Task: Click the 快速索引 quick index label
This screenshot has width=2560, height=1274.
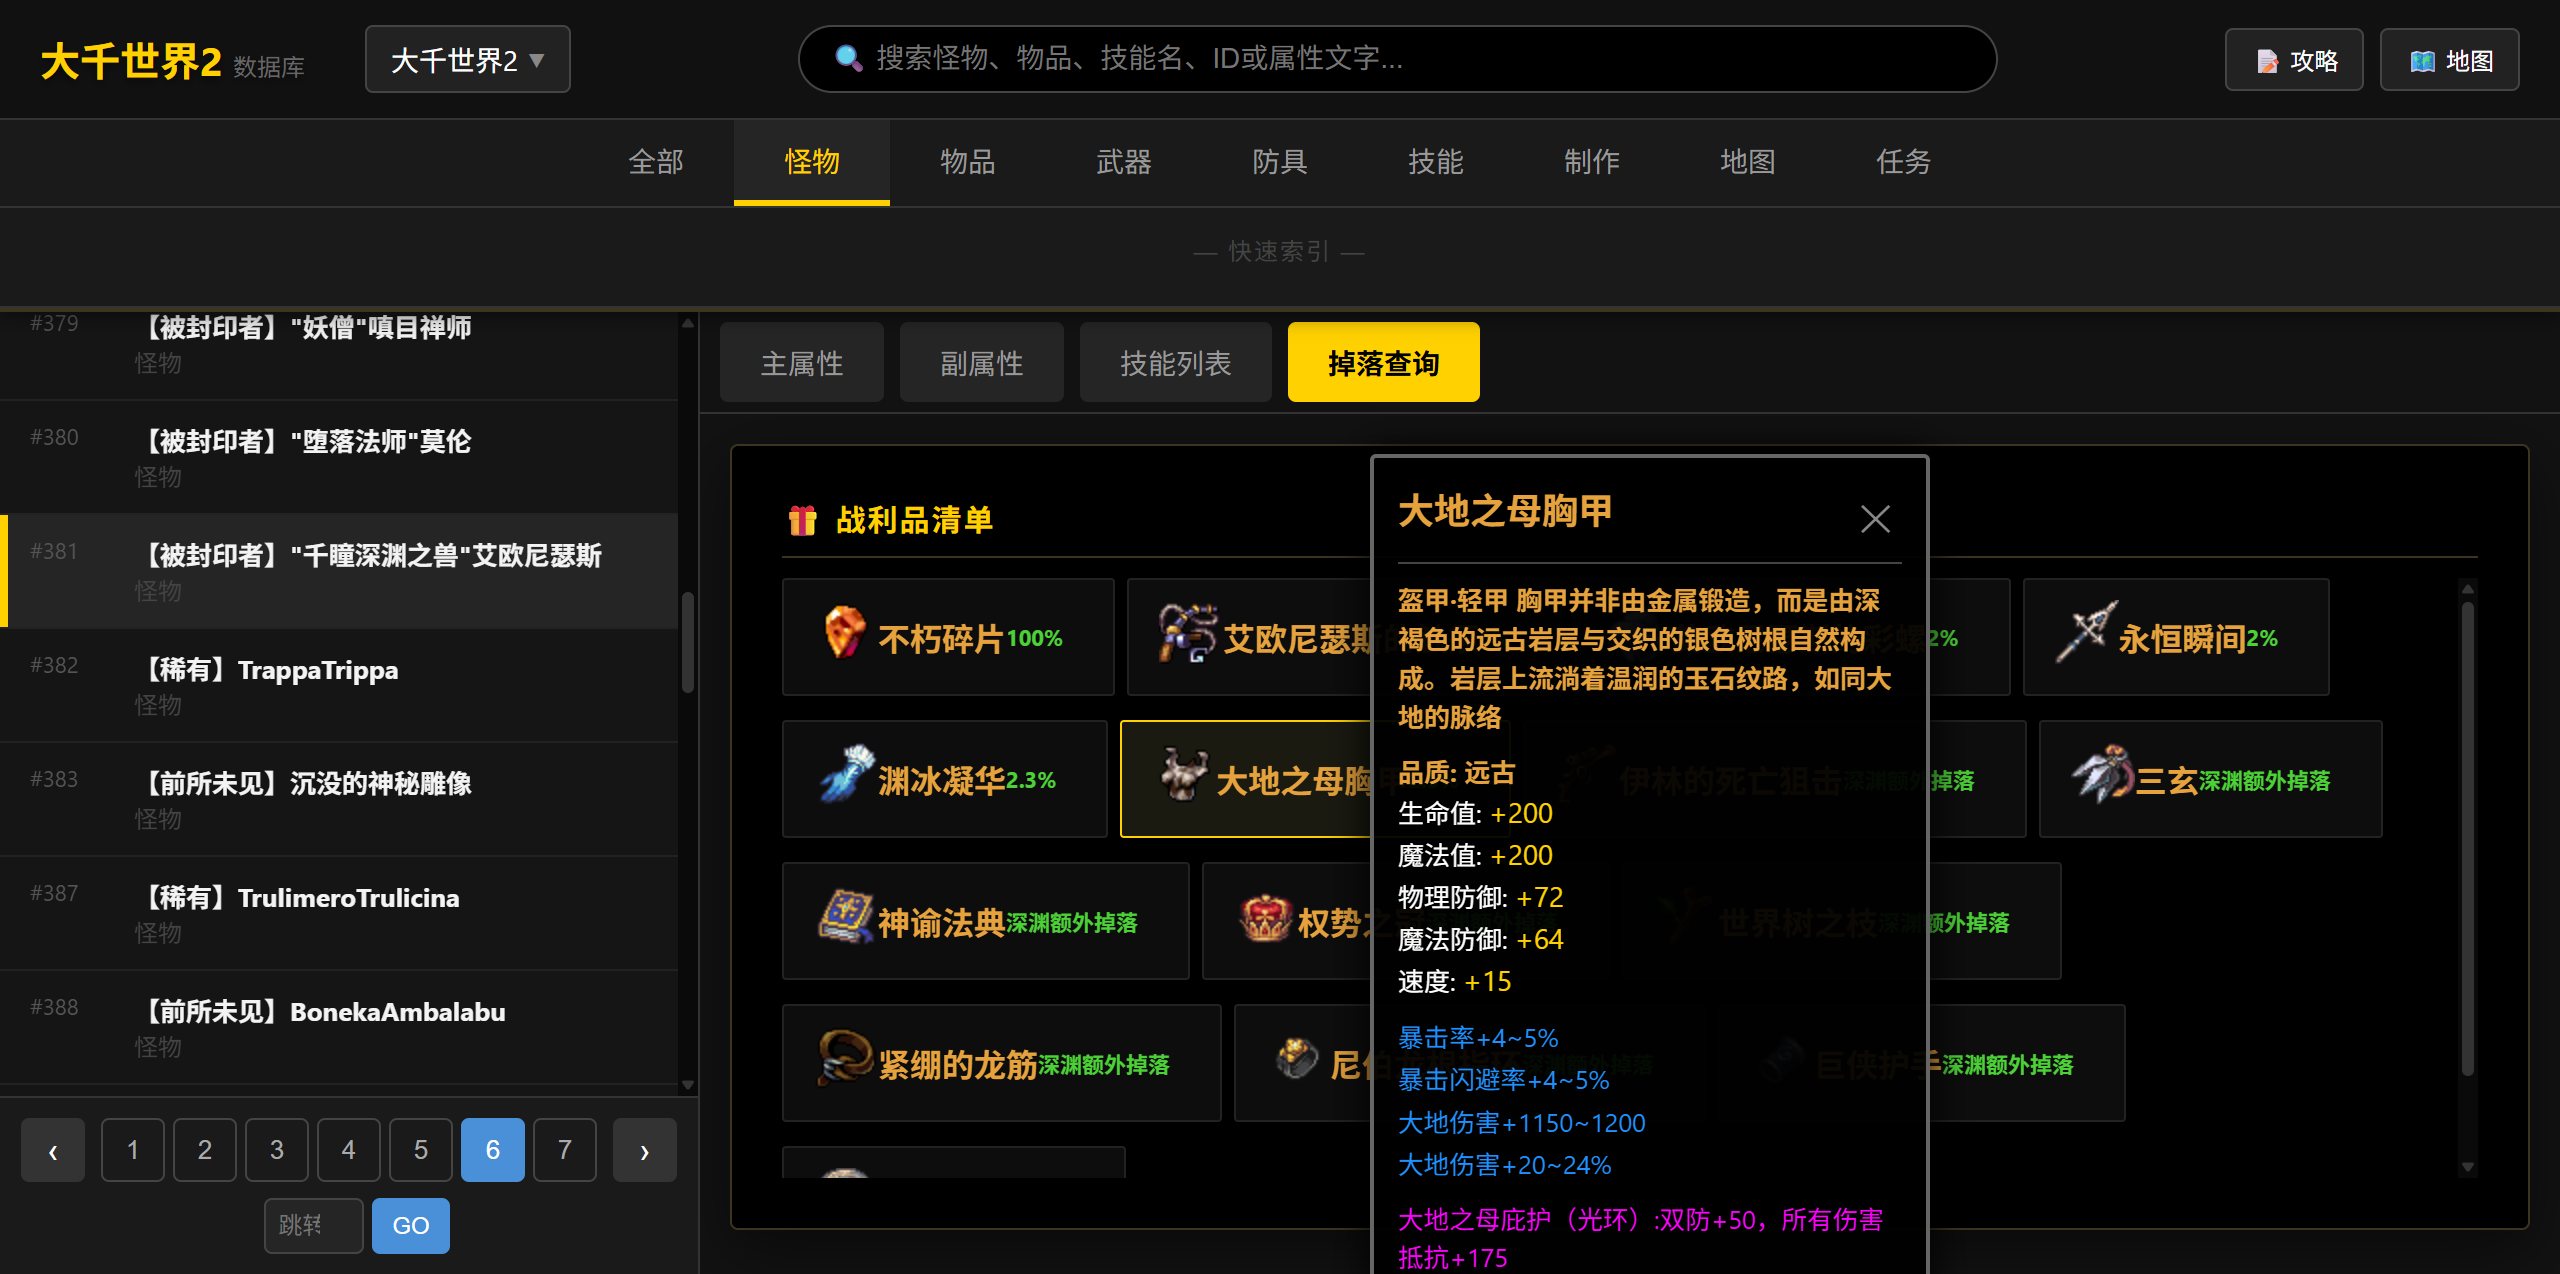Action: coord(1279,251)
